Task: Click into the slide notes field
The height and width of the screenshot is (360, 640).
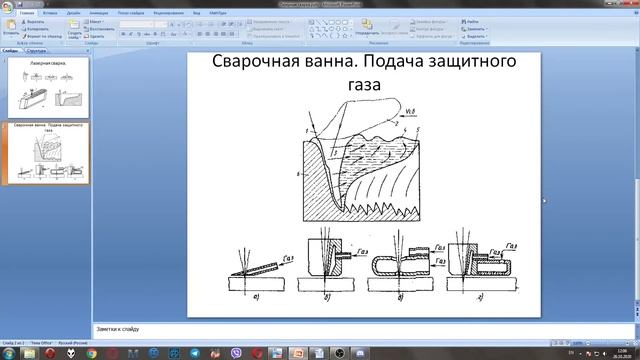Action: 364,331
